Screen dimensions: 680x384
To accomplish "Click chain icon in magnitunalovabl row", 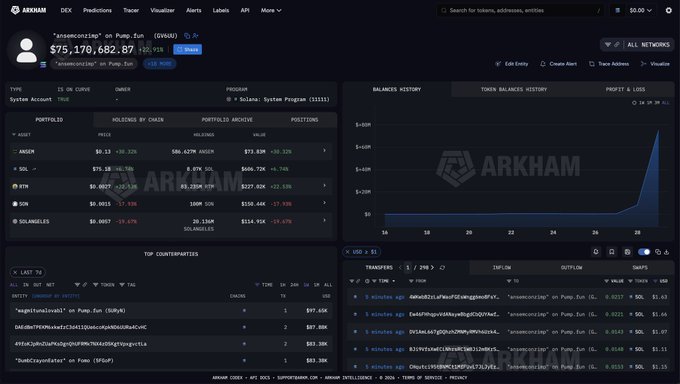I will (244, 311).
